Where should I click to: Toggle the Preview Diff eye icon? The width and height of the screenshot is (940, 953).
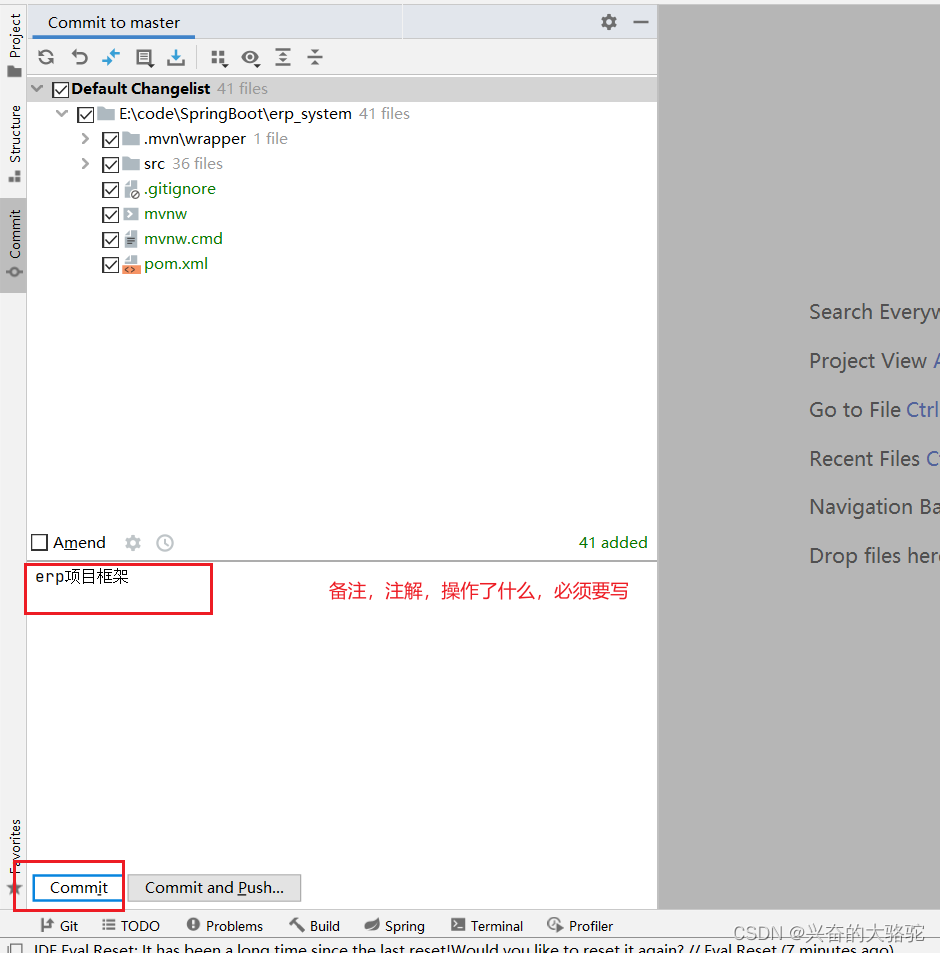tap(250, 57)
